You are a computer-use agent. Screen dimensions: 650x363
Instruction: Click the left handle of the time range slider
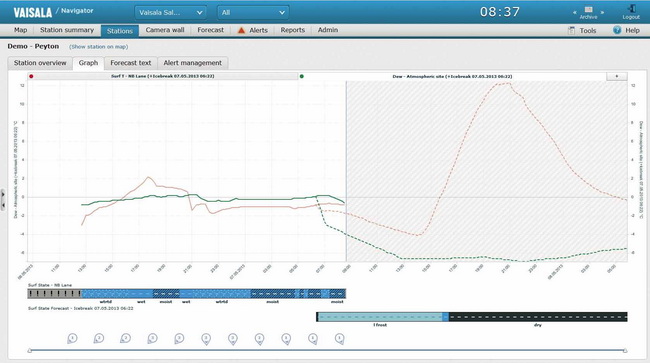[29, 351]
